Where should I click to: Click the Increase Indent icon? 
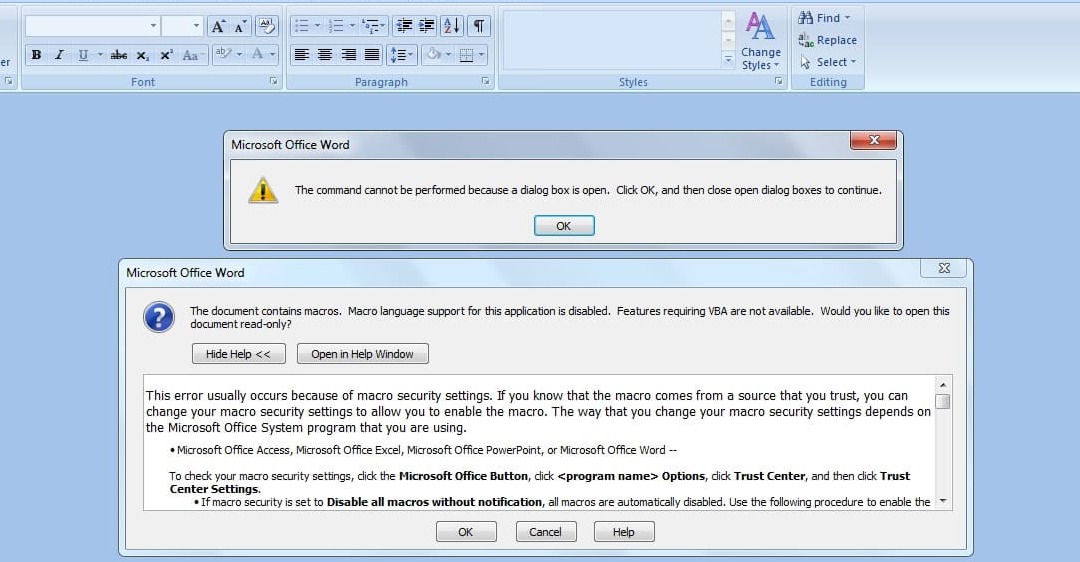coord(426,26)
